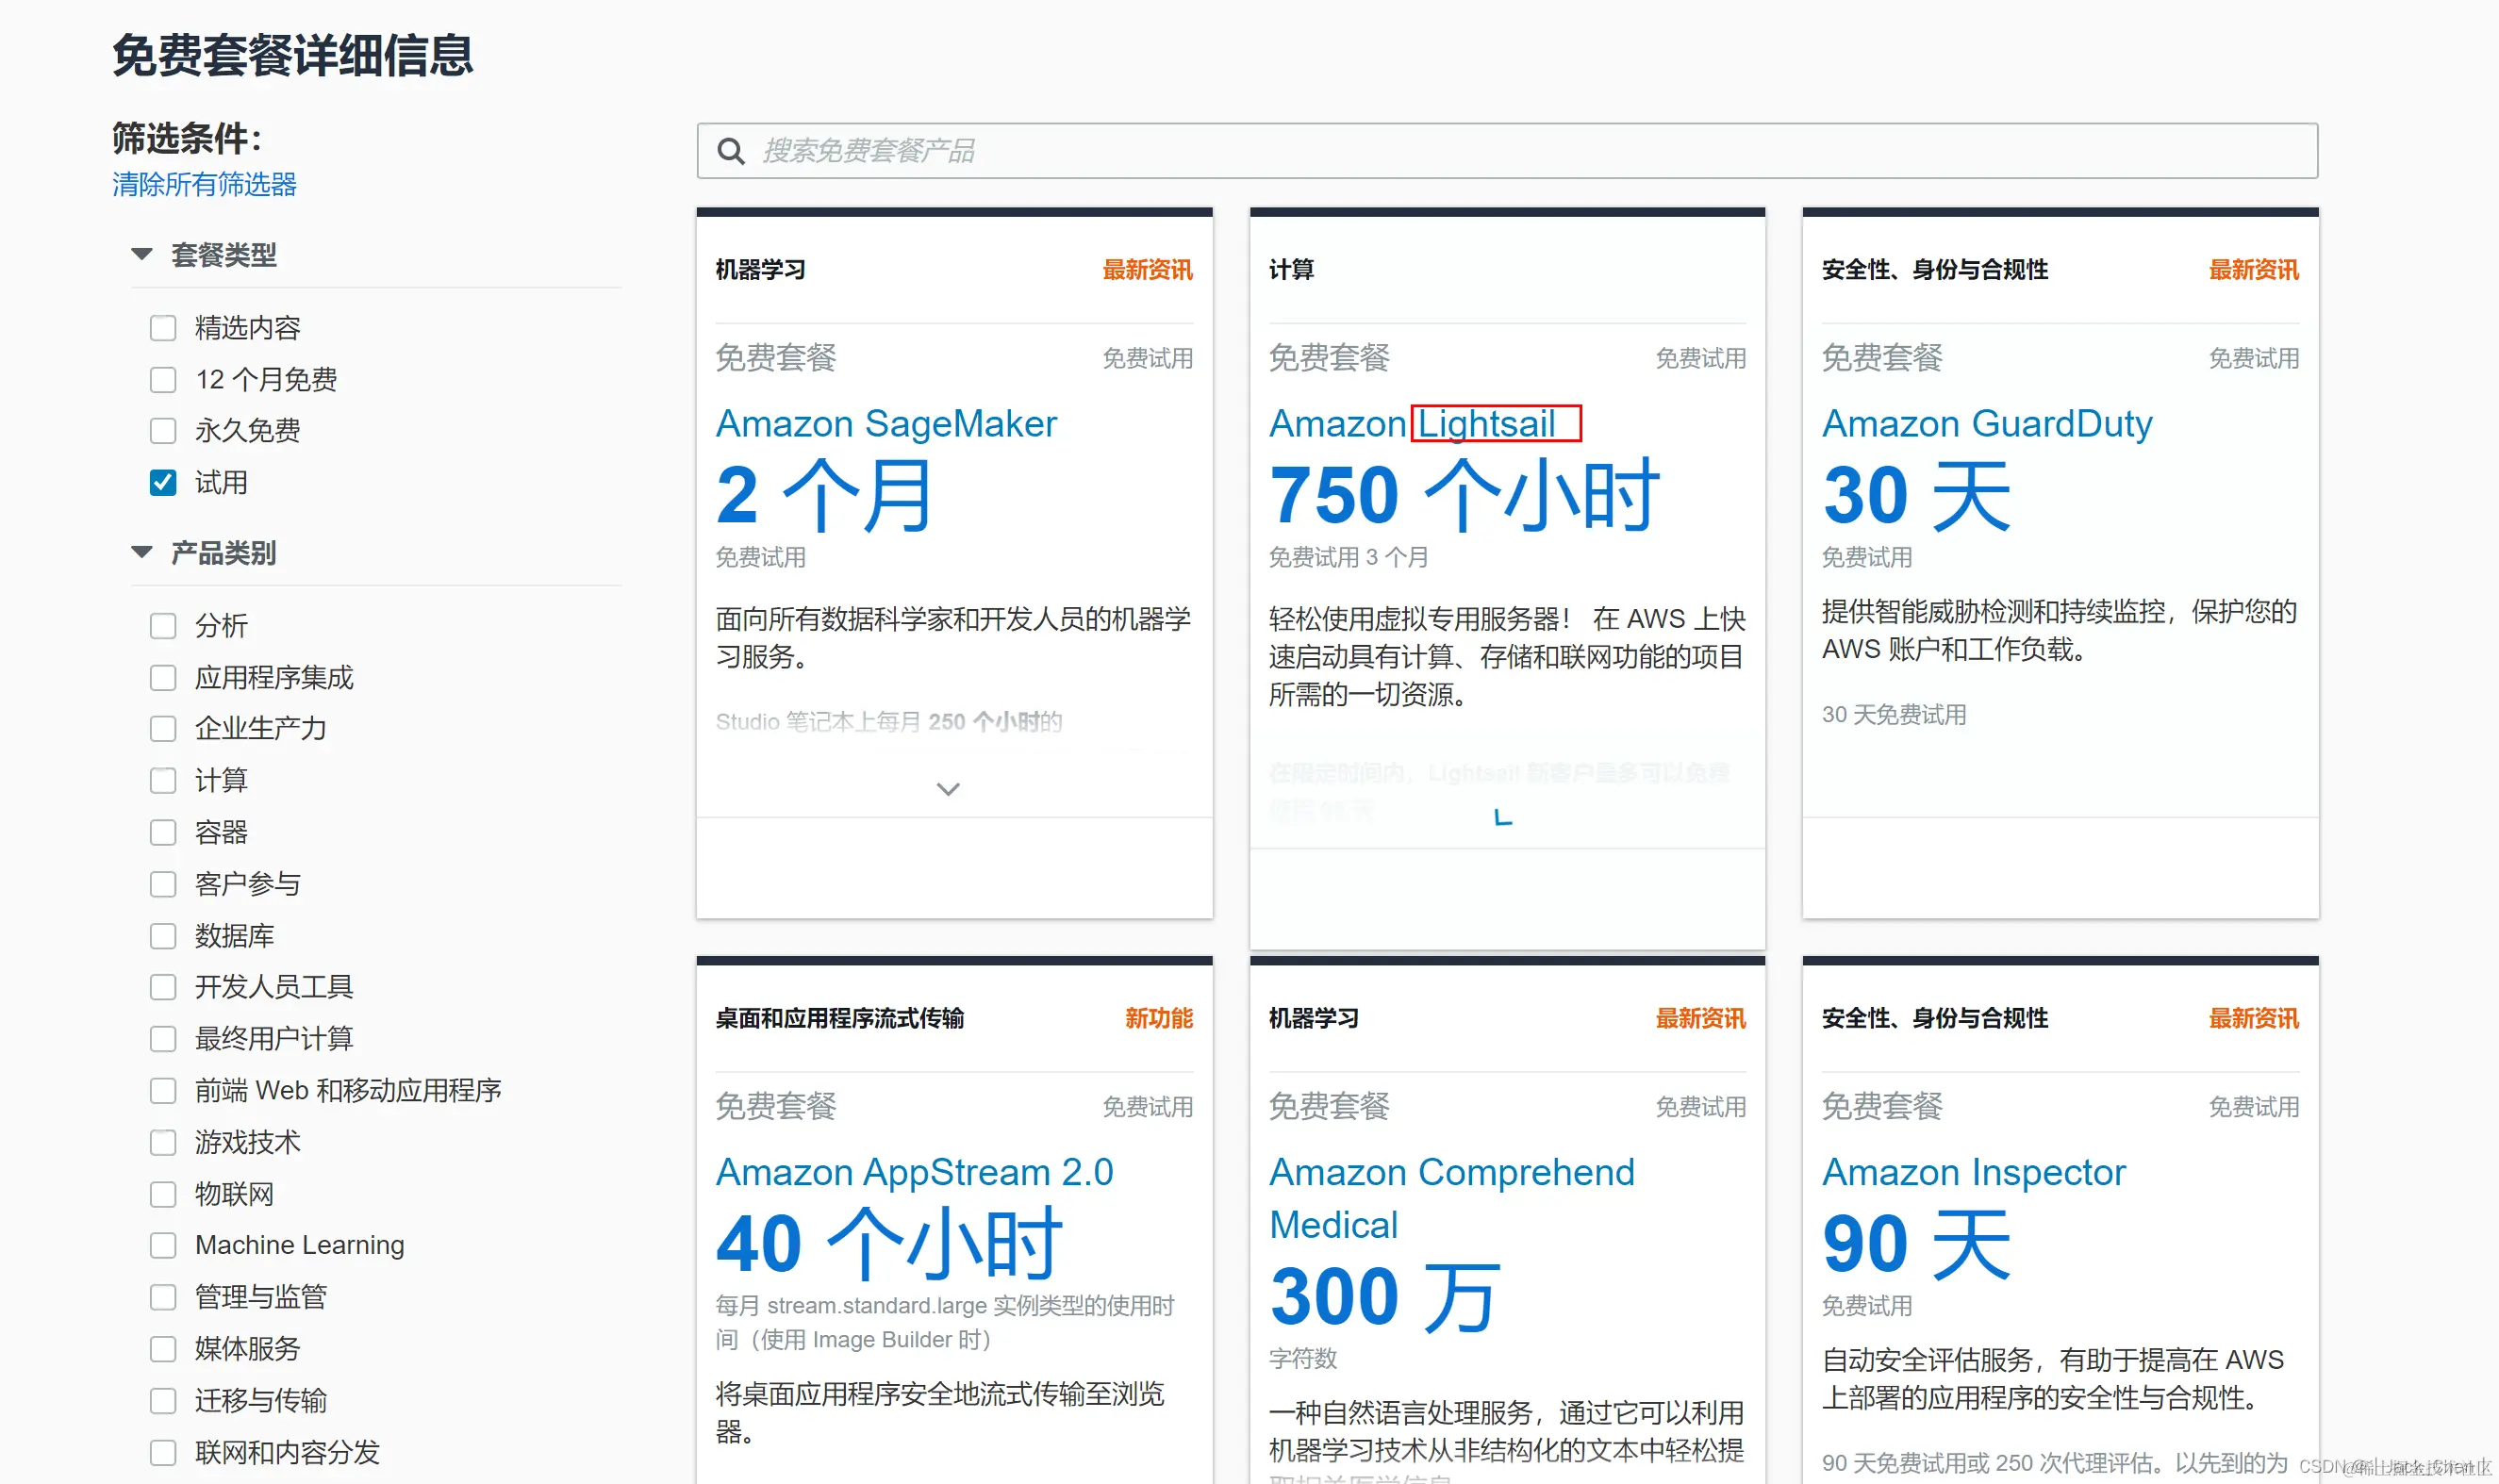Open the Amazon Lightsail link

pyautogui.click(x=1412, y=424)
